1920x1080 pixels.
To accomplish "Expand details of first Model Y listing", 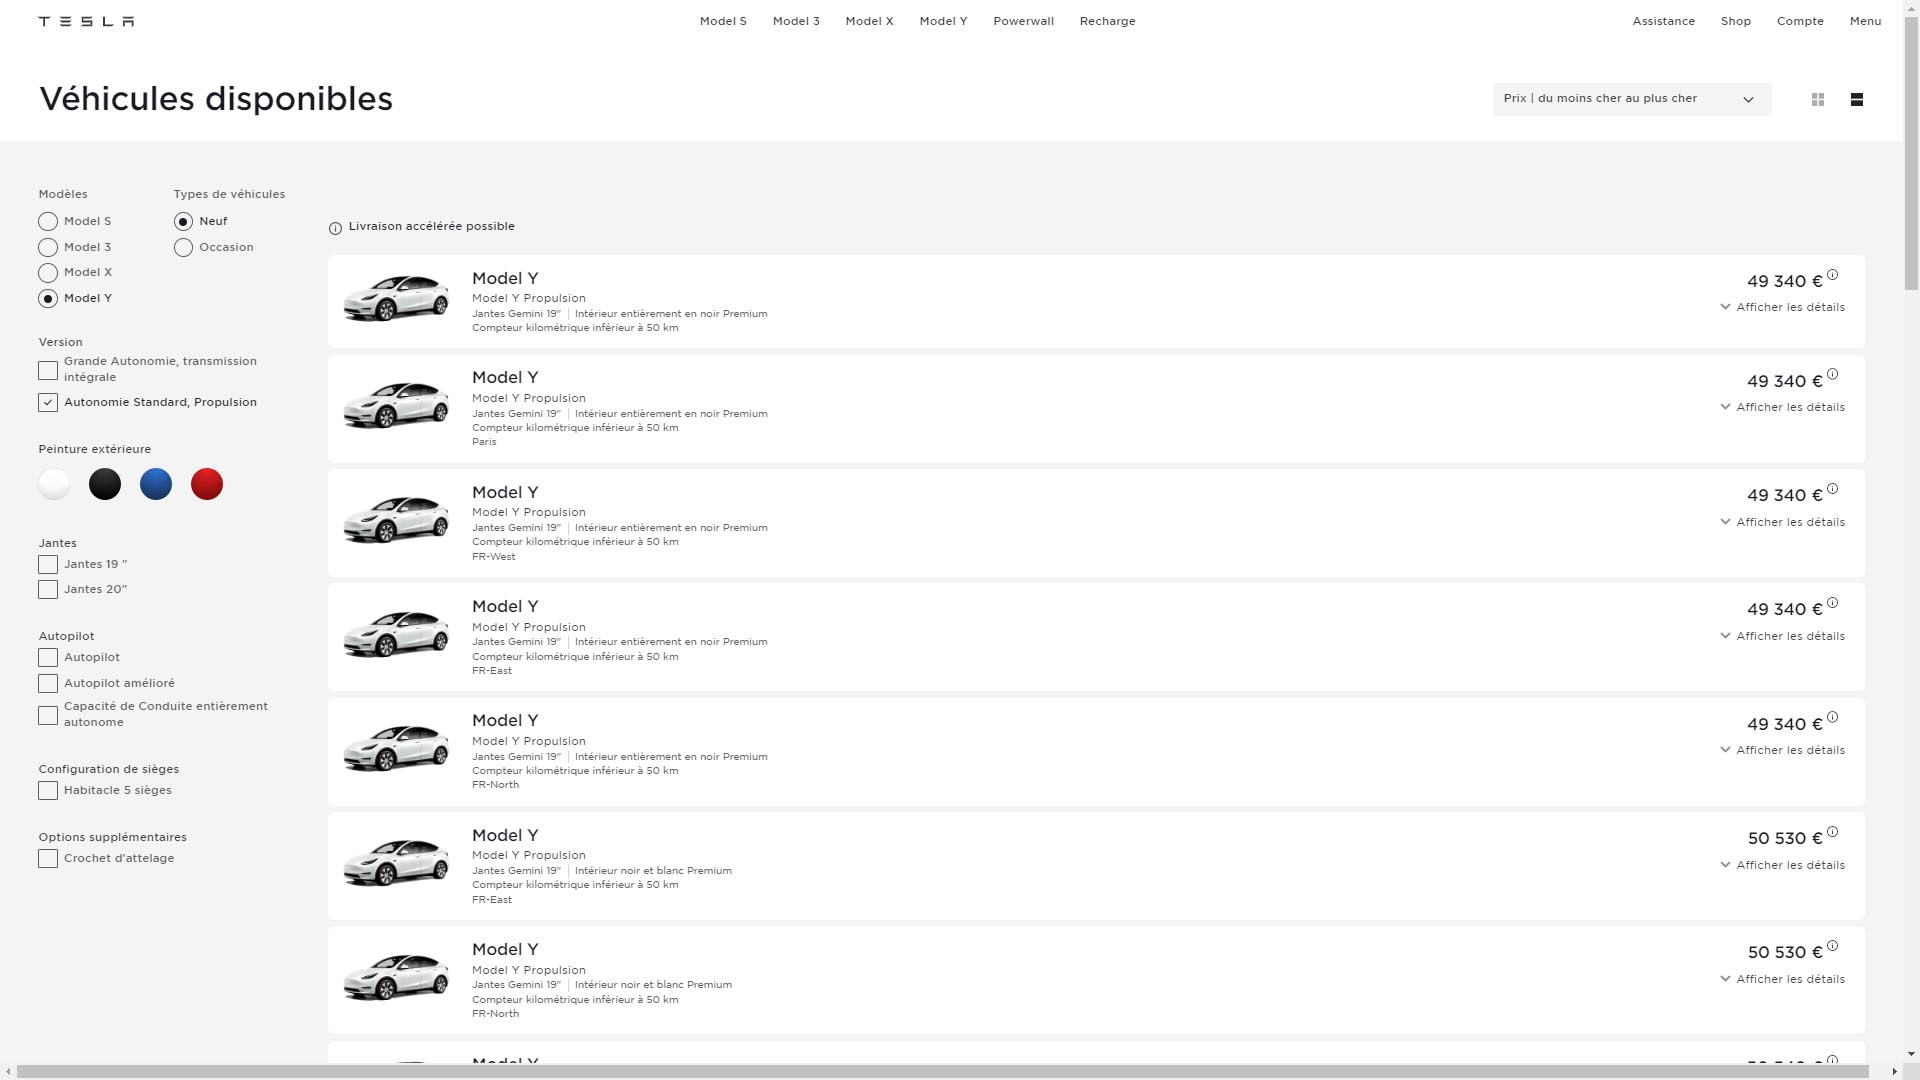I will coord(1783,307).
